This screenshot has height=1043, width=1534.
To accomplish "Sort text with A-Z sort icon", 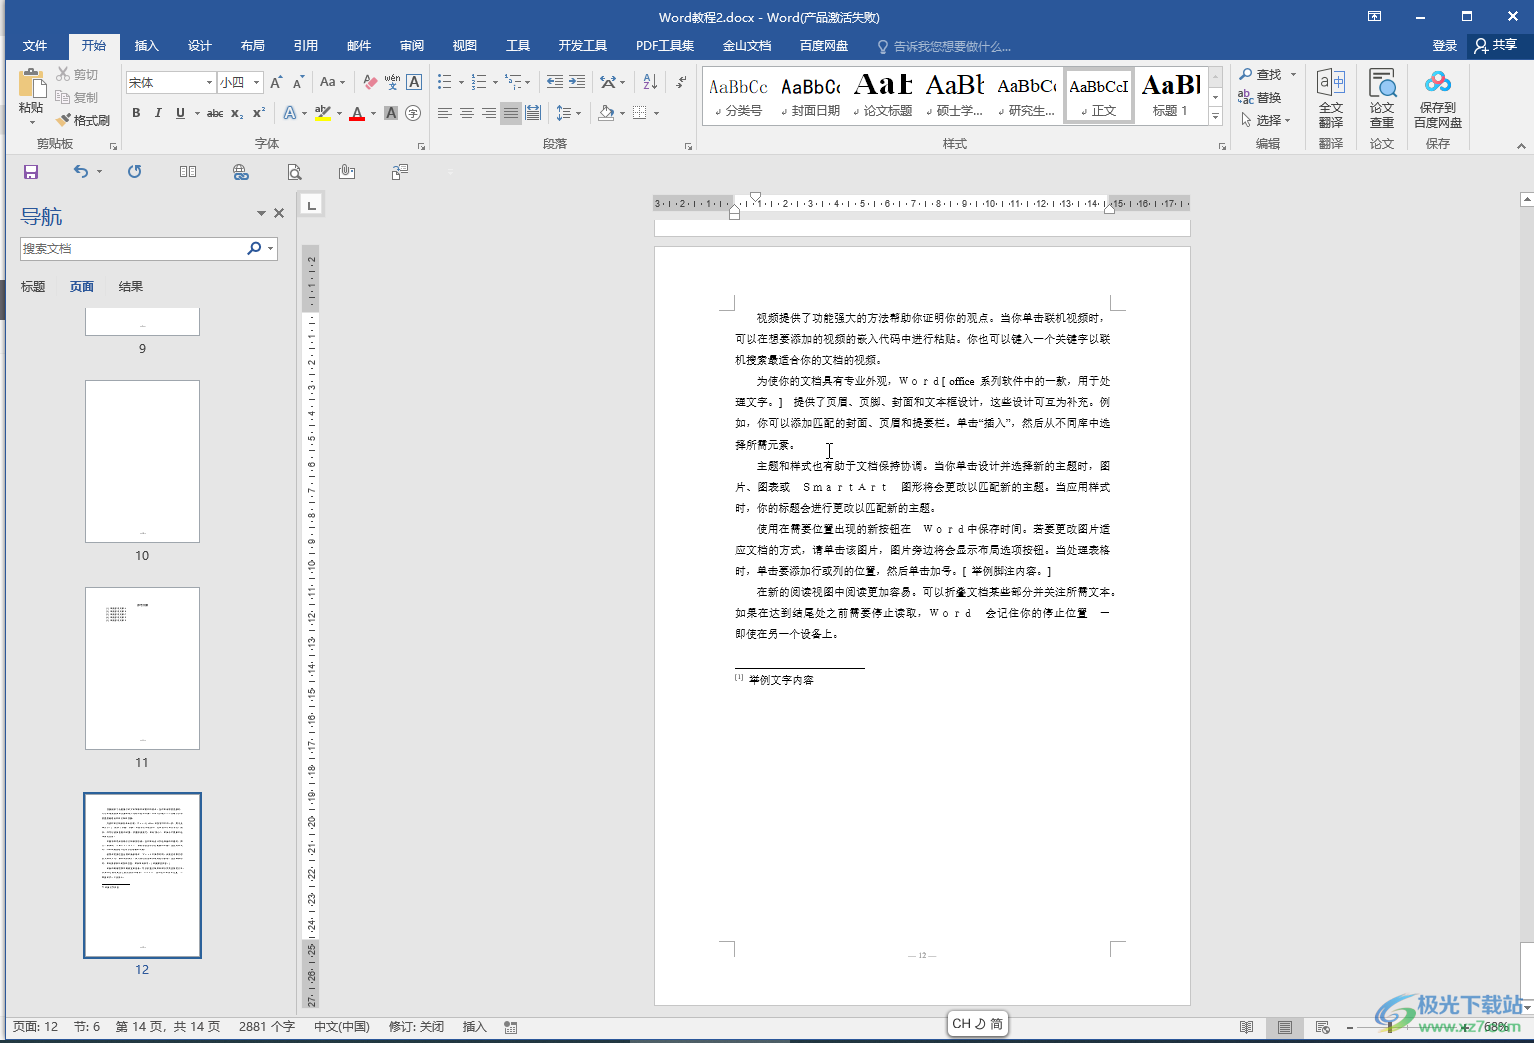I will (650, 82).
